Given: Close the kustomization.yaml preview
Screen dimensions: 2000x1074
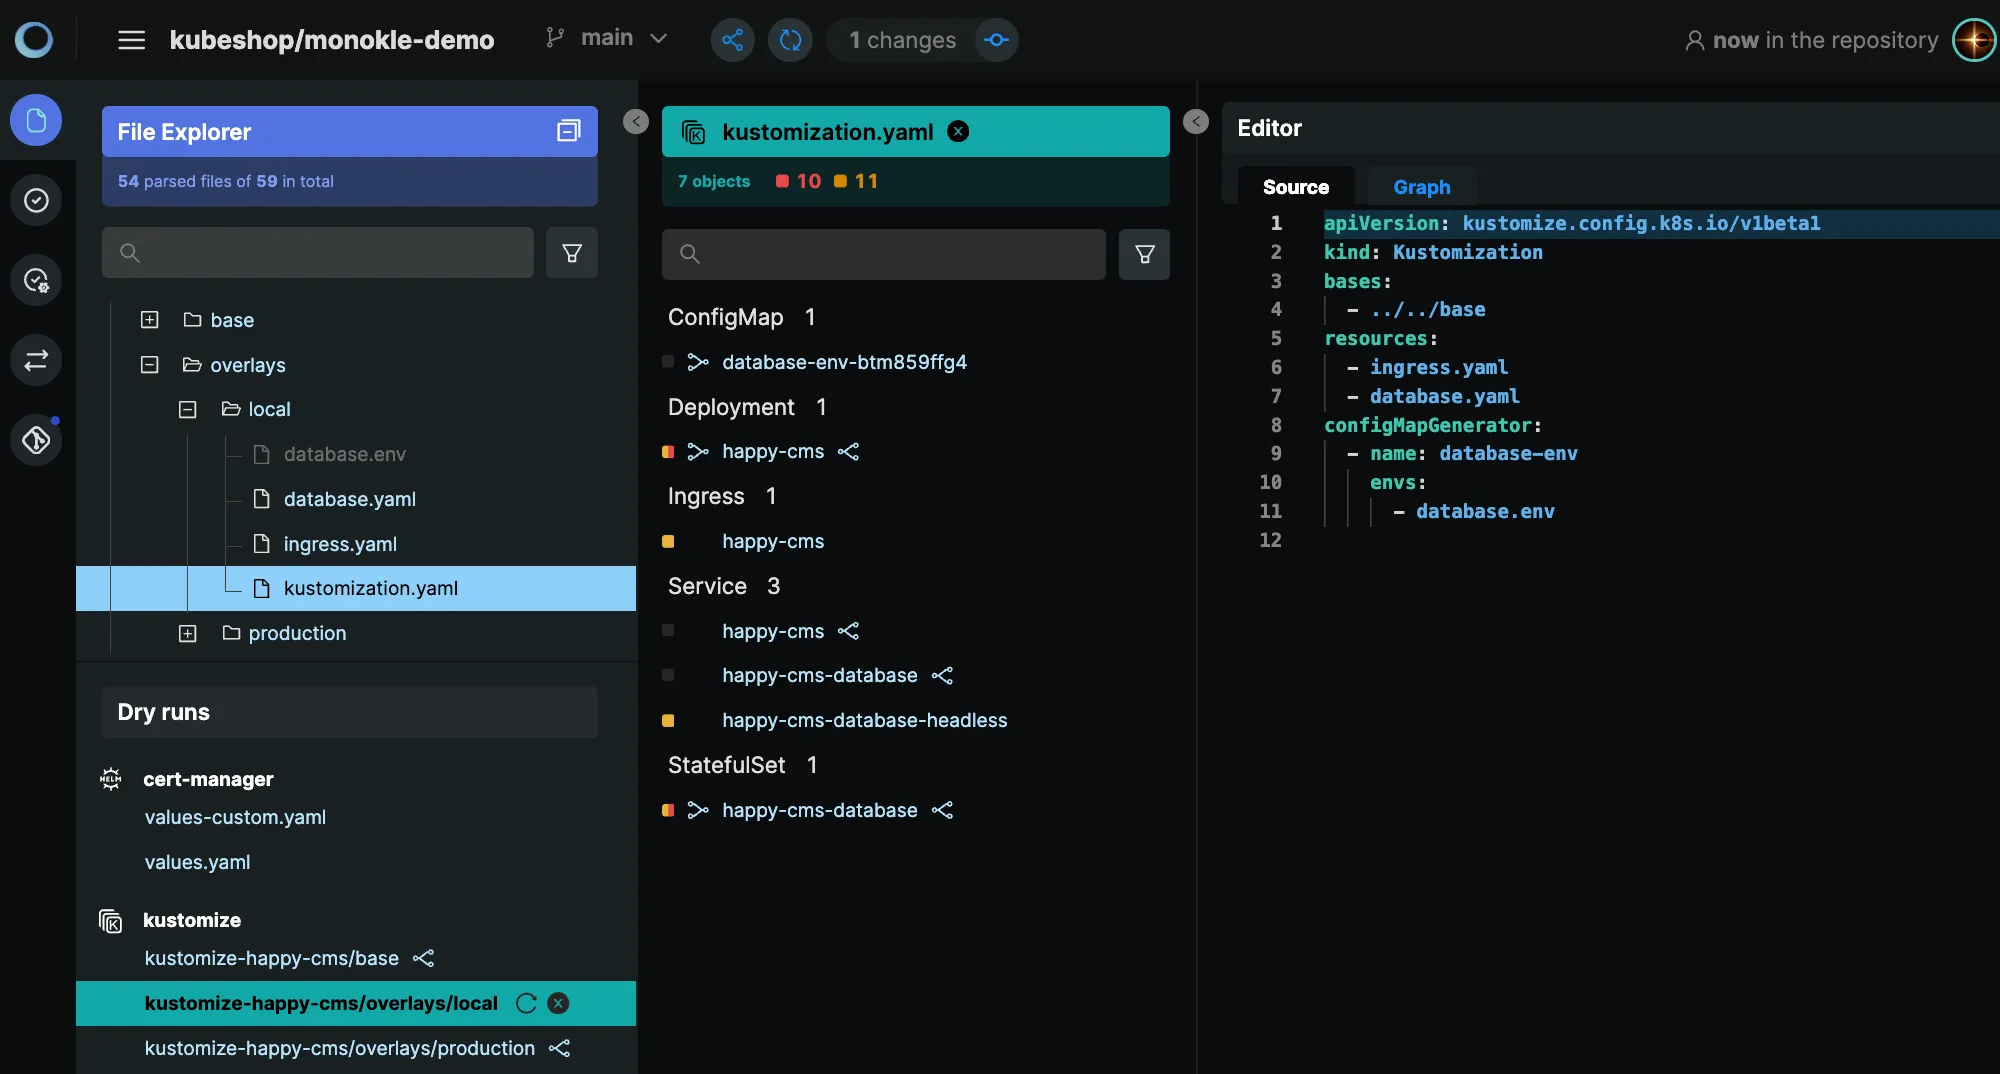Looking at the screenshot, I should click(x=958, y=131).
